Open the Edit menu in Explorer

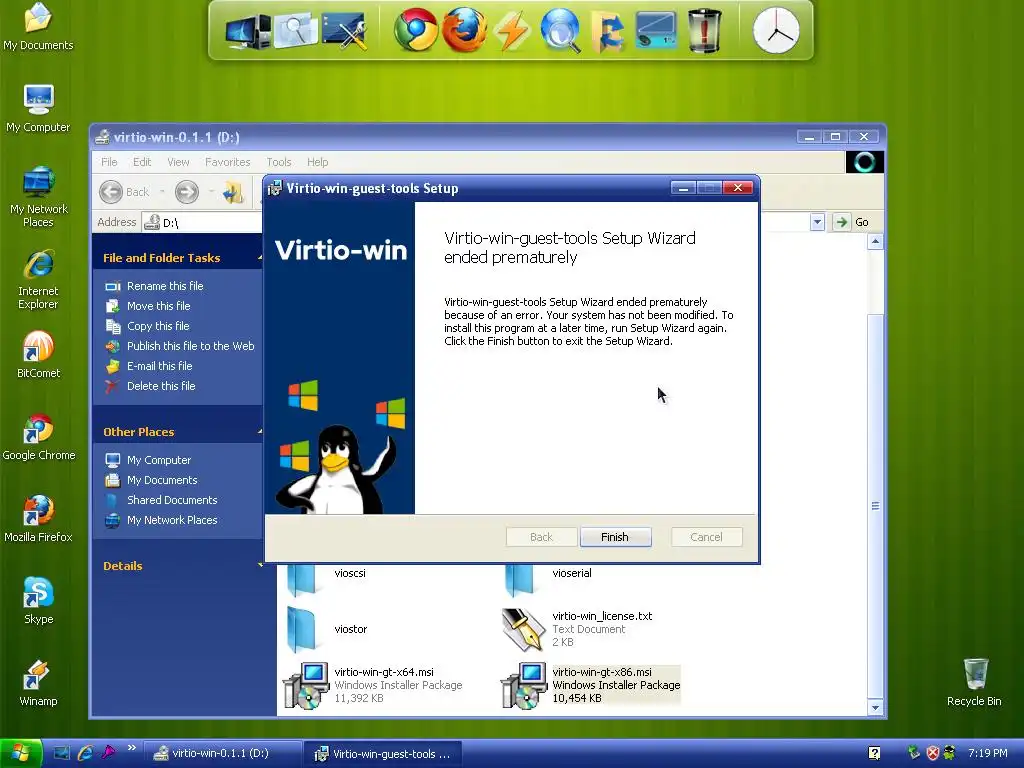[142, 162]
